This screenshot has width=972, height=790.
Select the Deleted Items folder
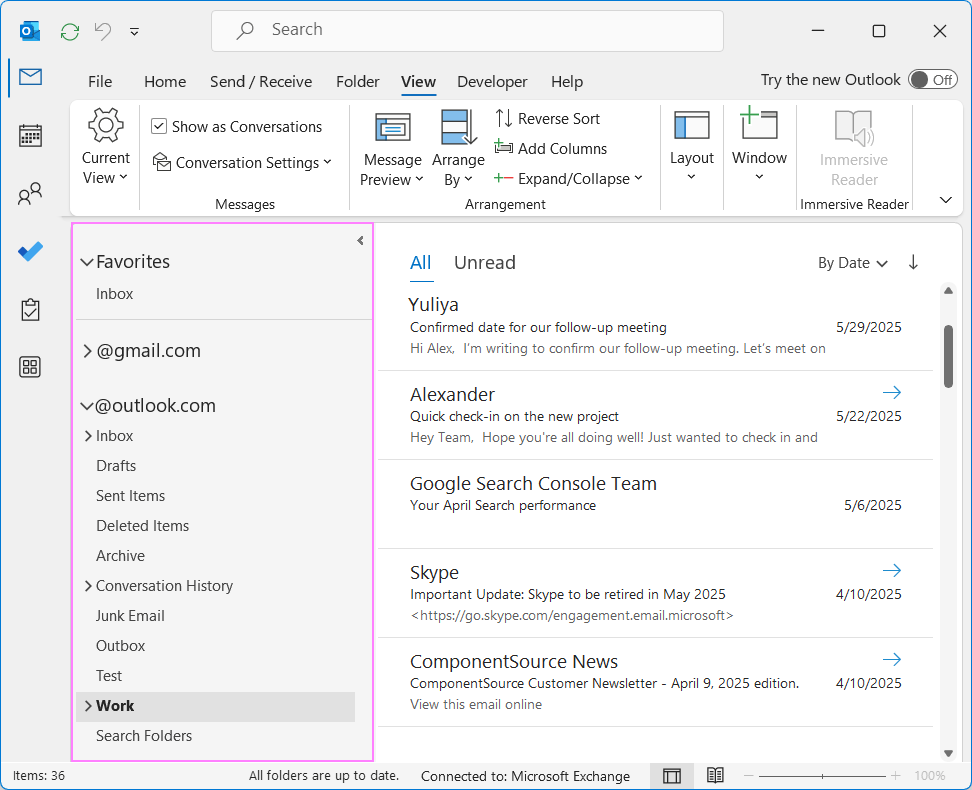143,526
